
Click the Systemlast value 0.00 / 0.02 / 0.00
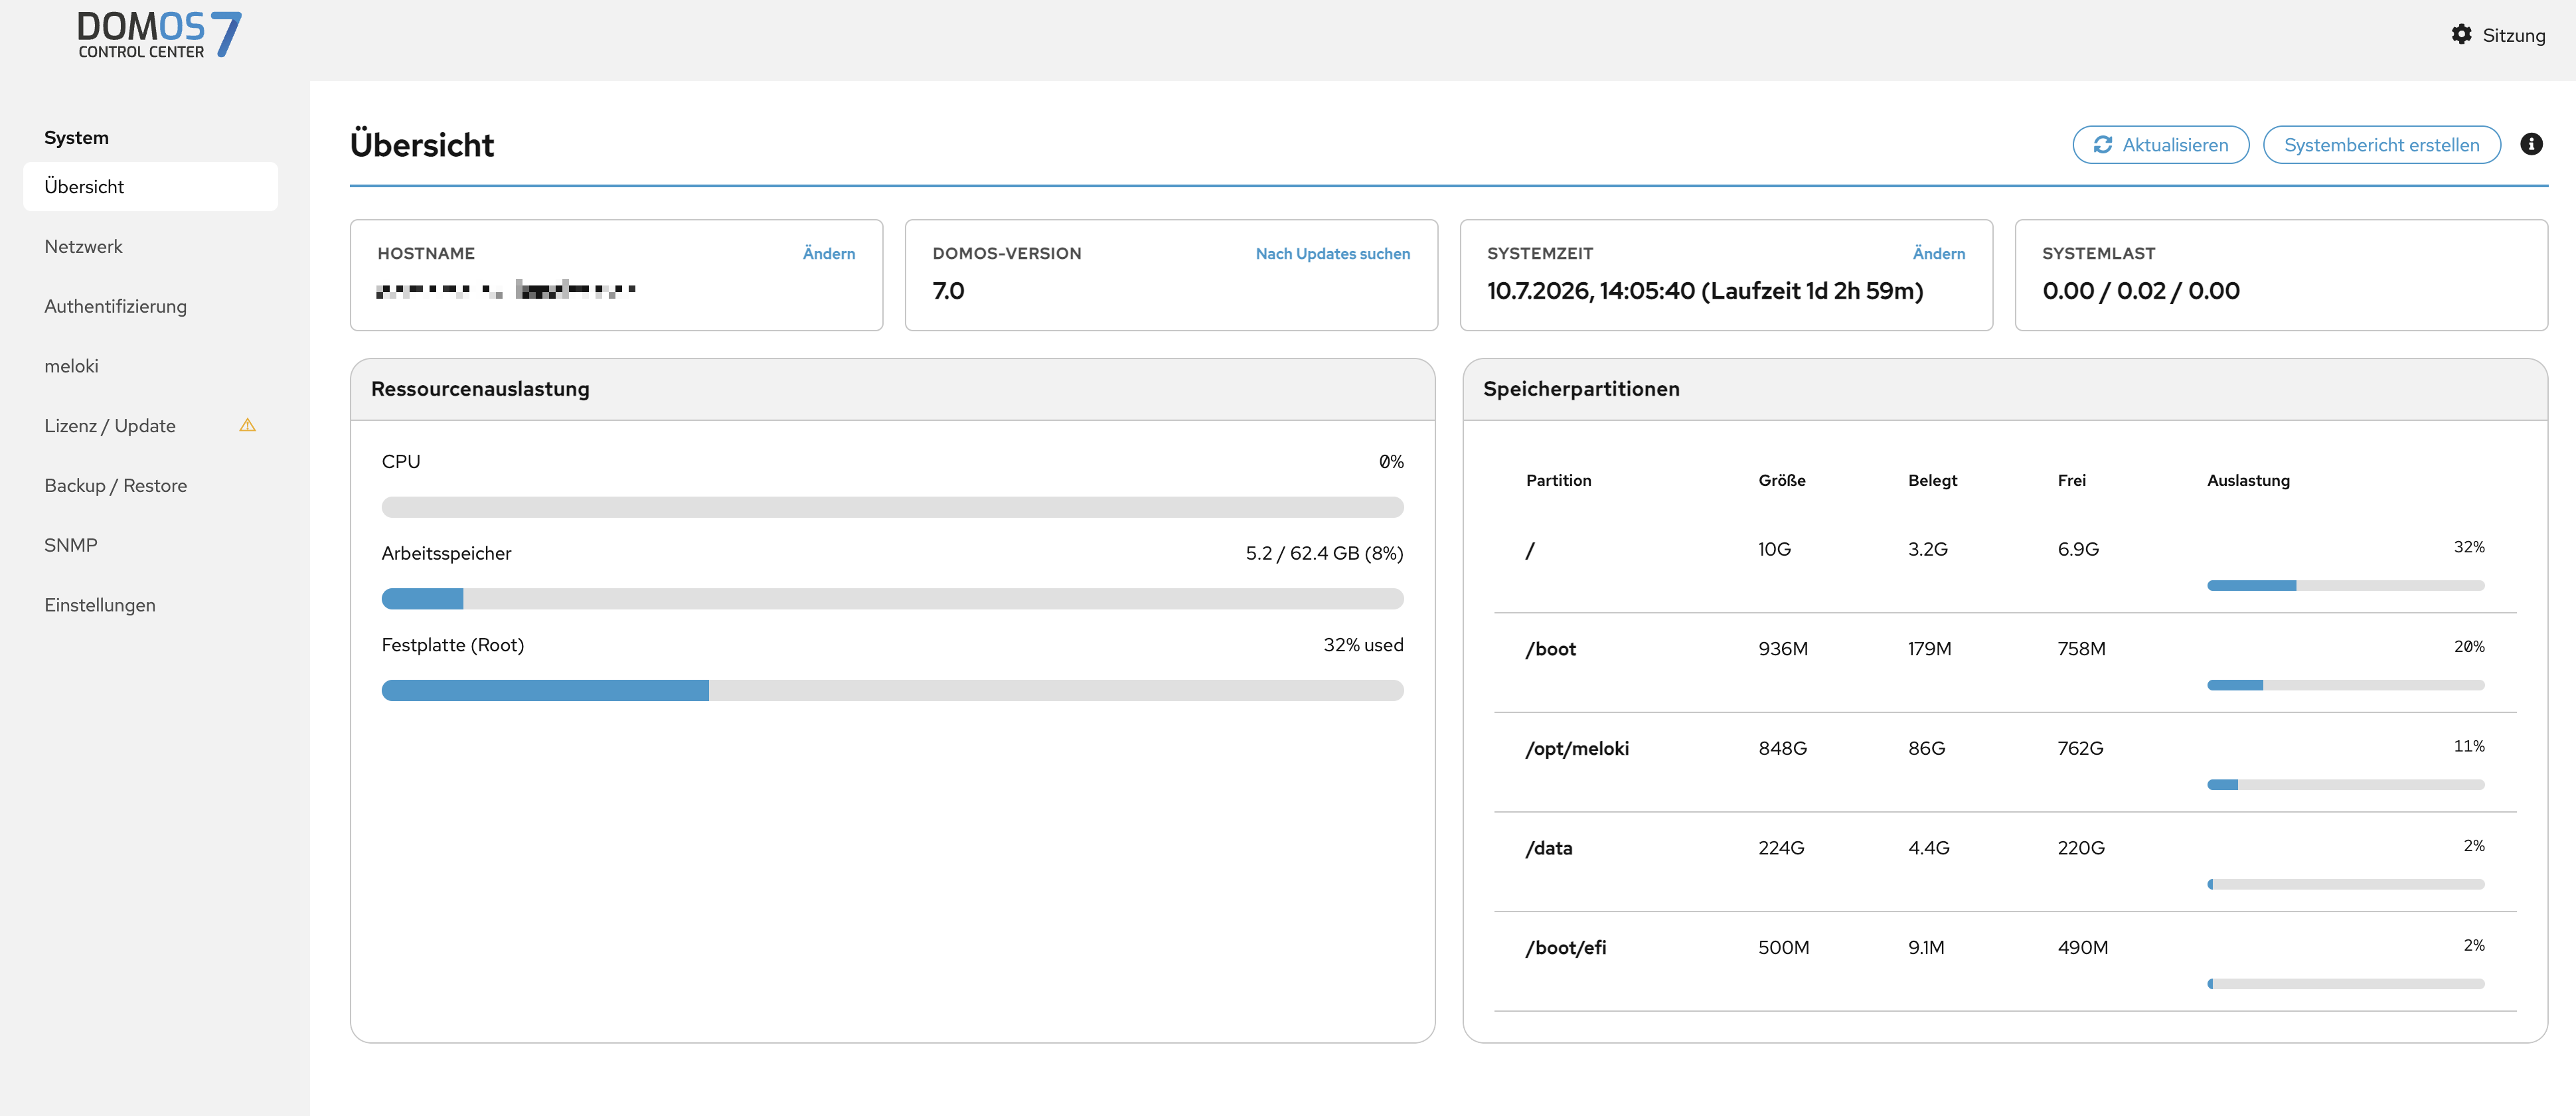[2141, 291]
